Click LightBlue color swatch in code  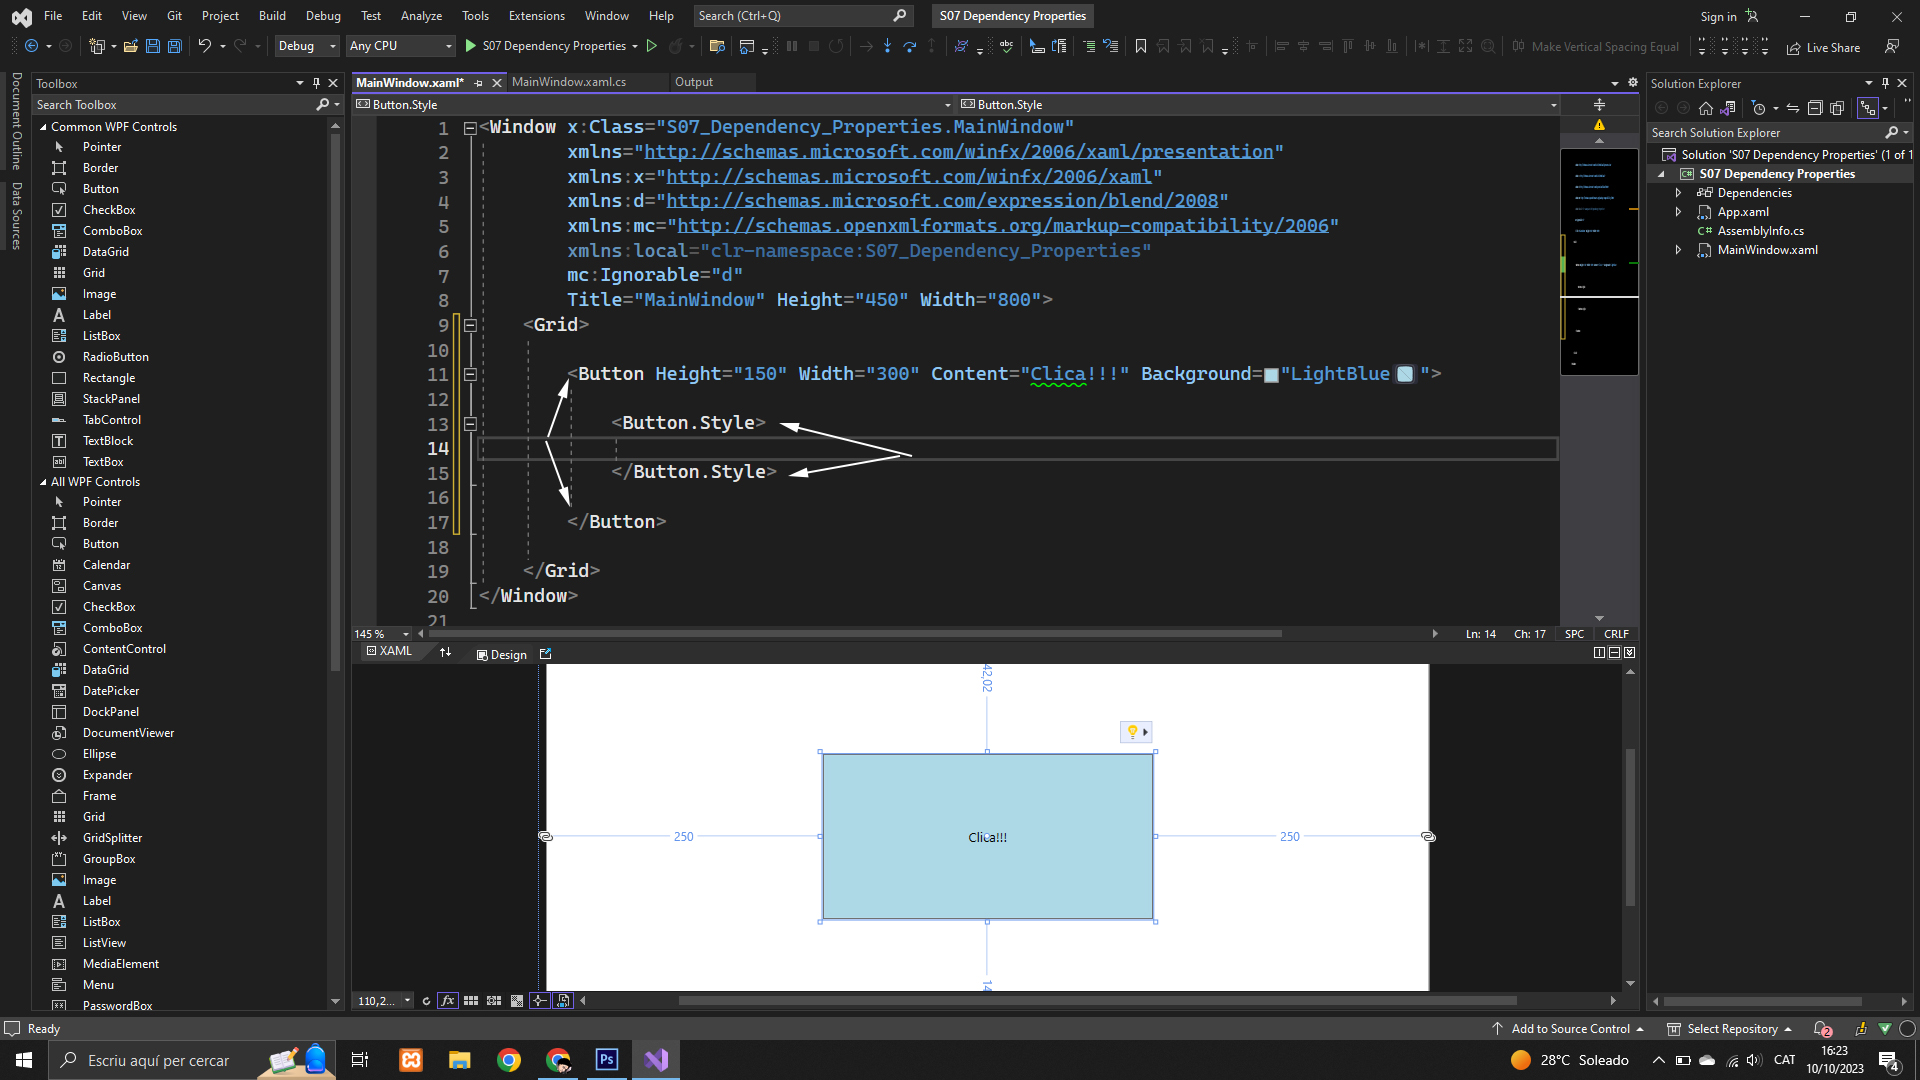tap(1271, 375)
